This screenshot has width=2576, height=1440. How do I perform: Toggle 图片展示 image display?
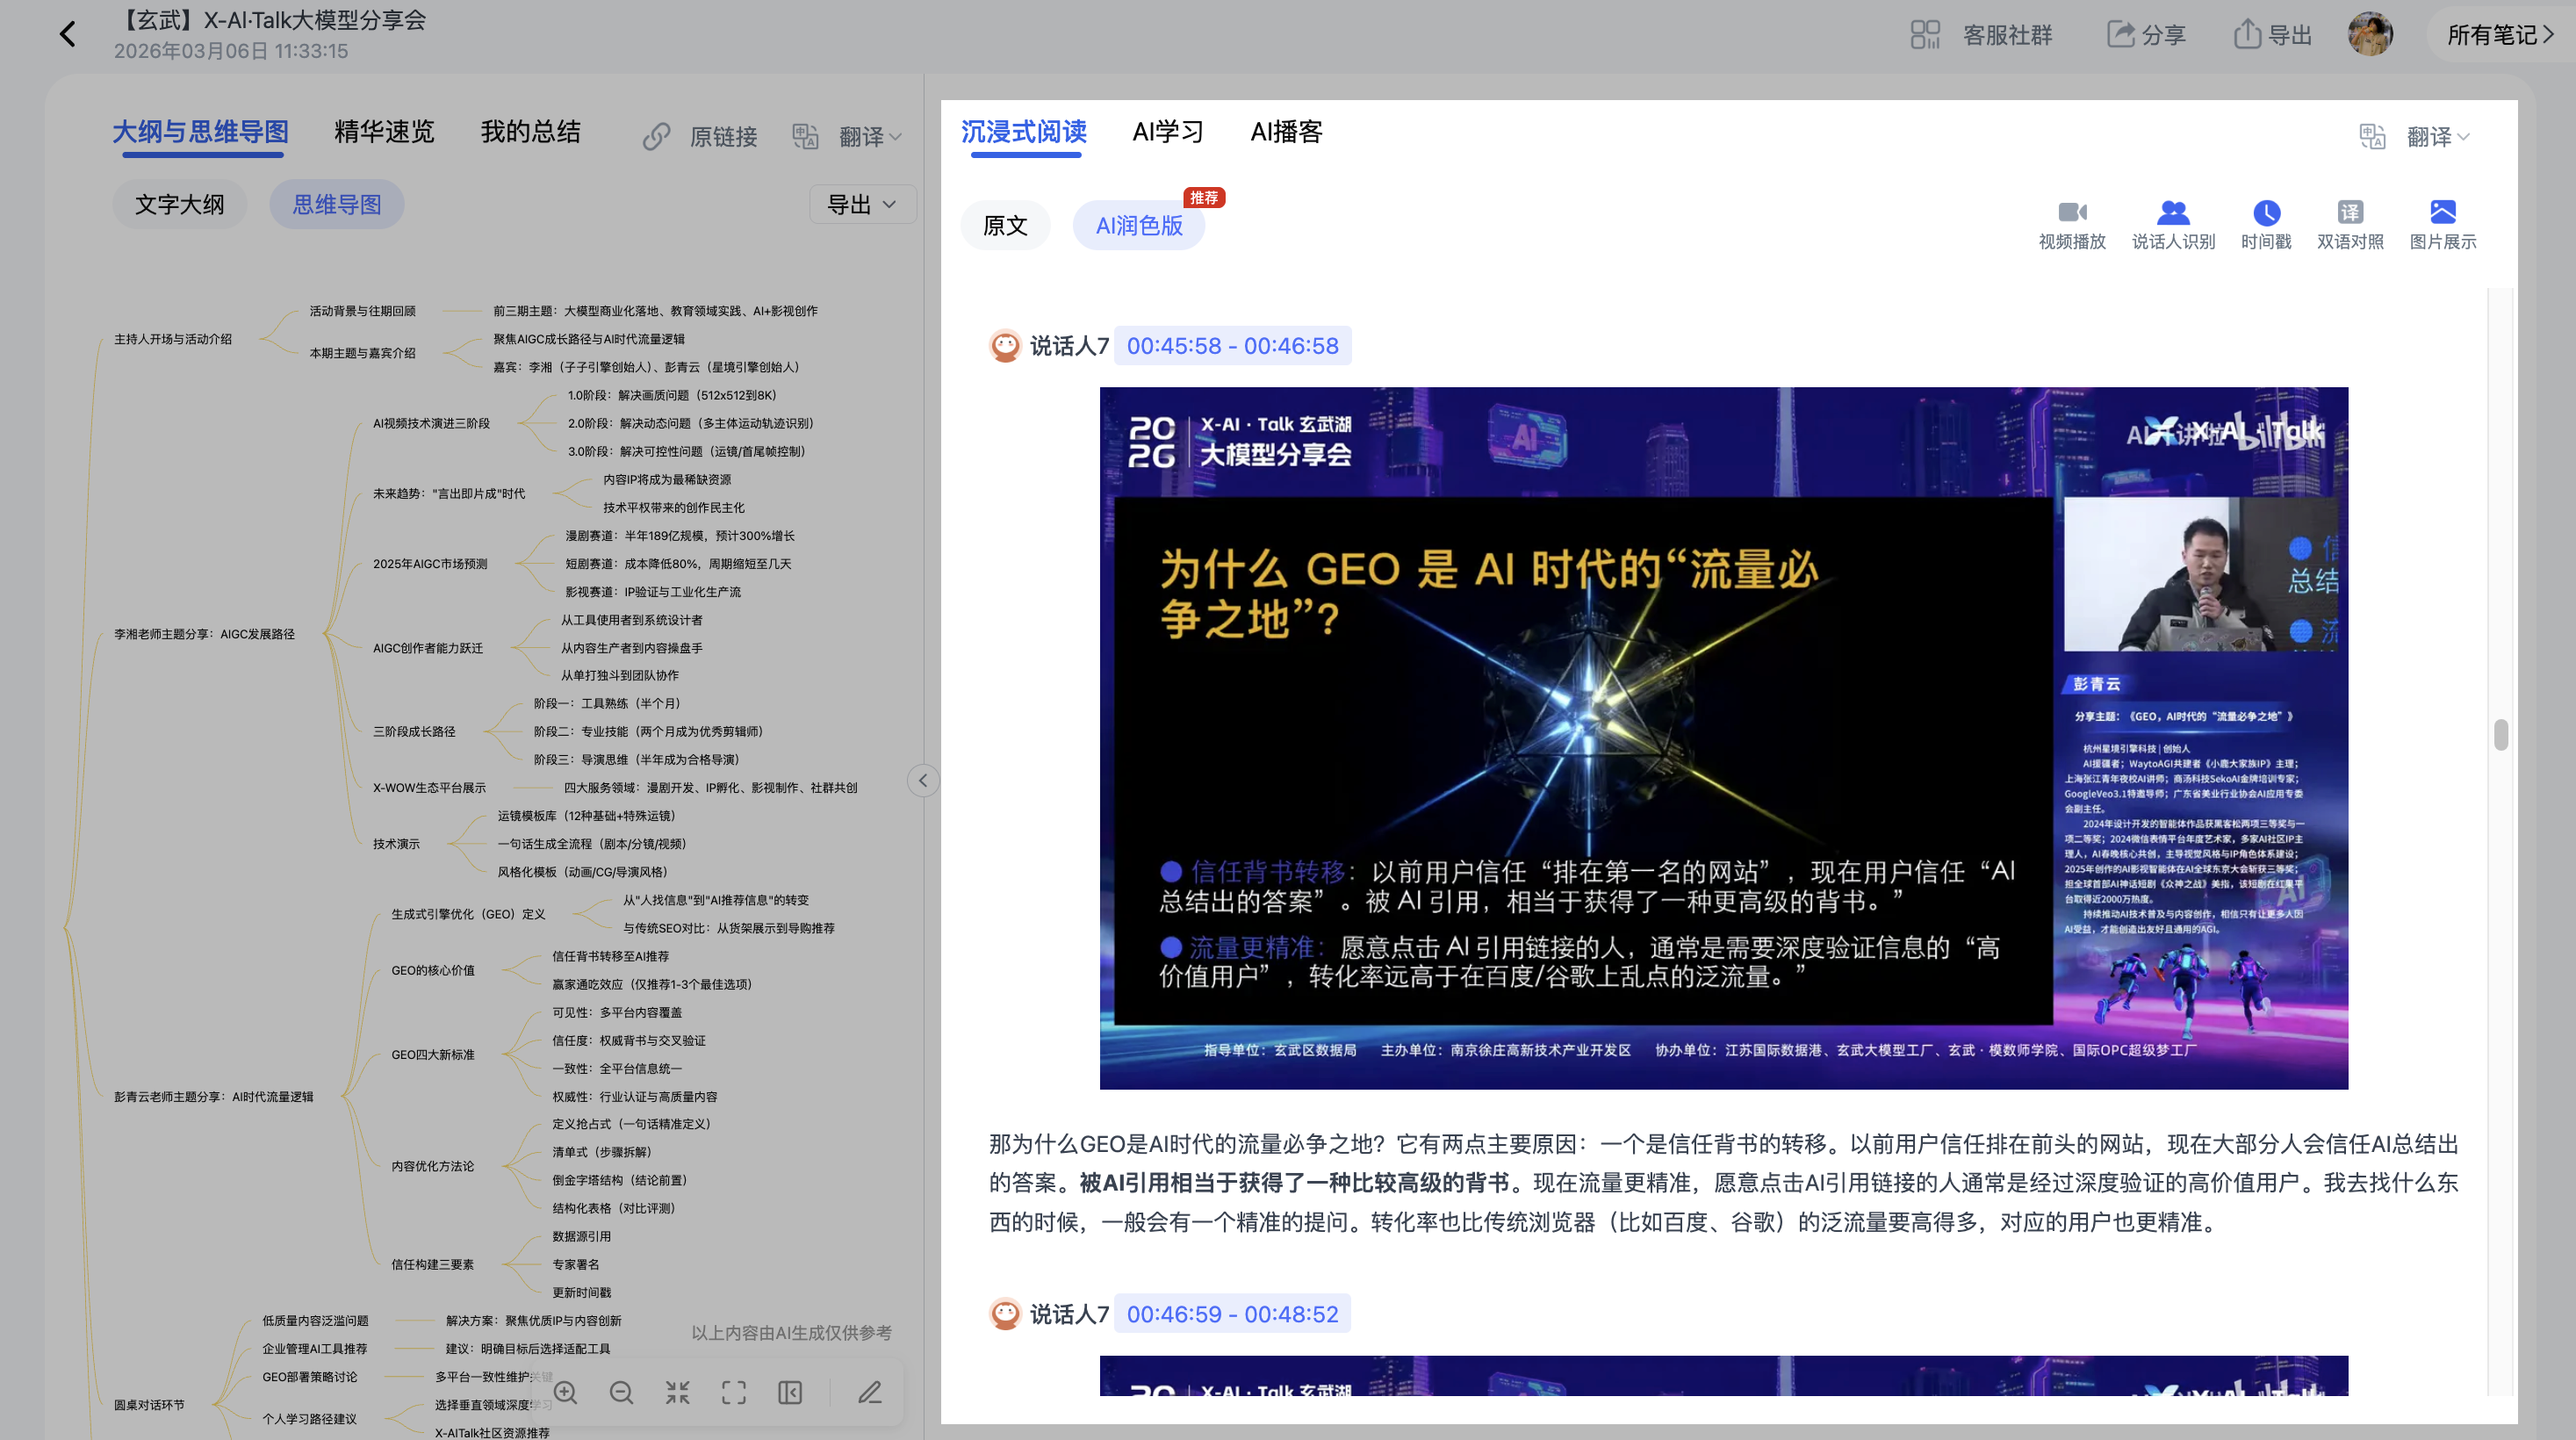(x=2443, y=225)
